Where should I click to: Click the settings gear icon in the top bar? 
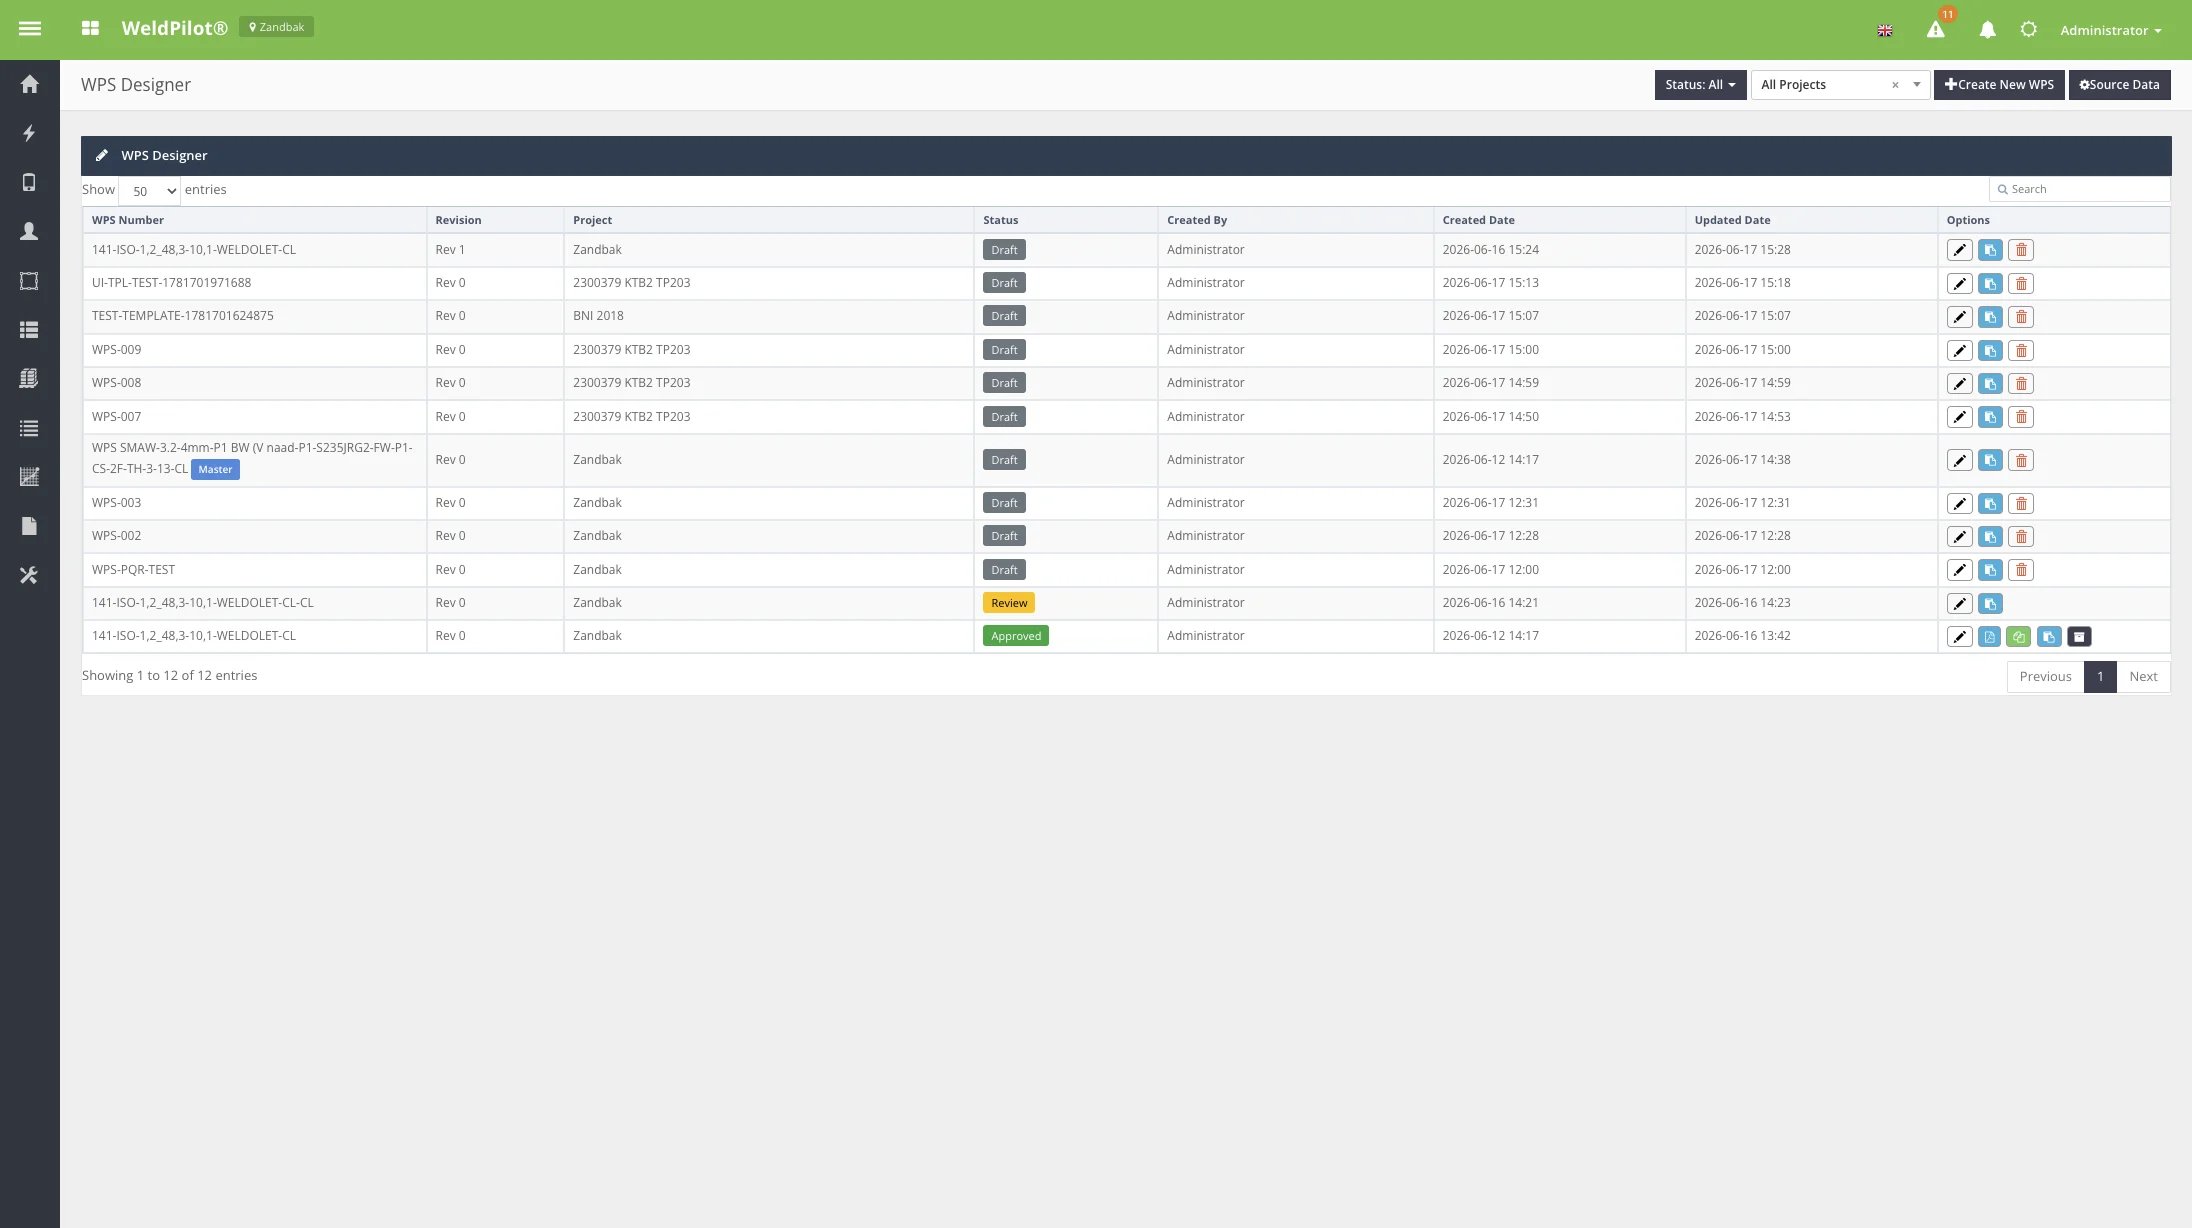pyautogui.click(x=2028, y=30)
